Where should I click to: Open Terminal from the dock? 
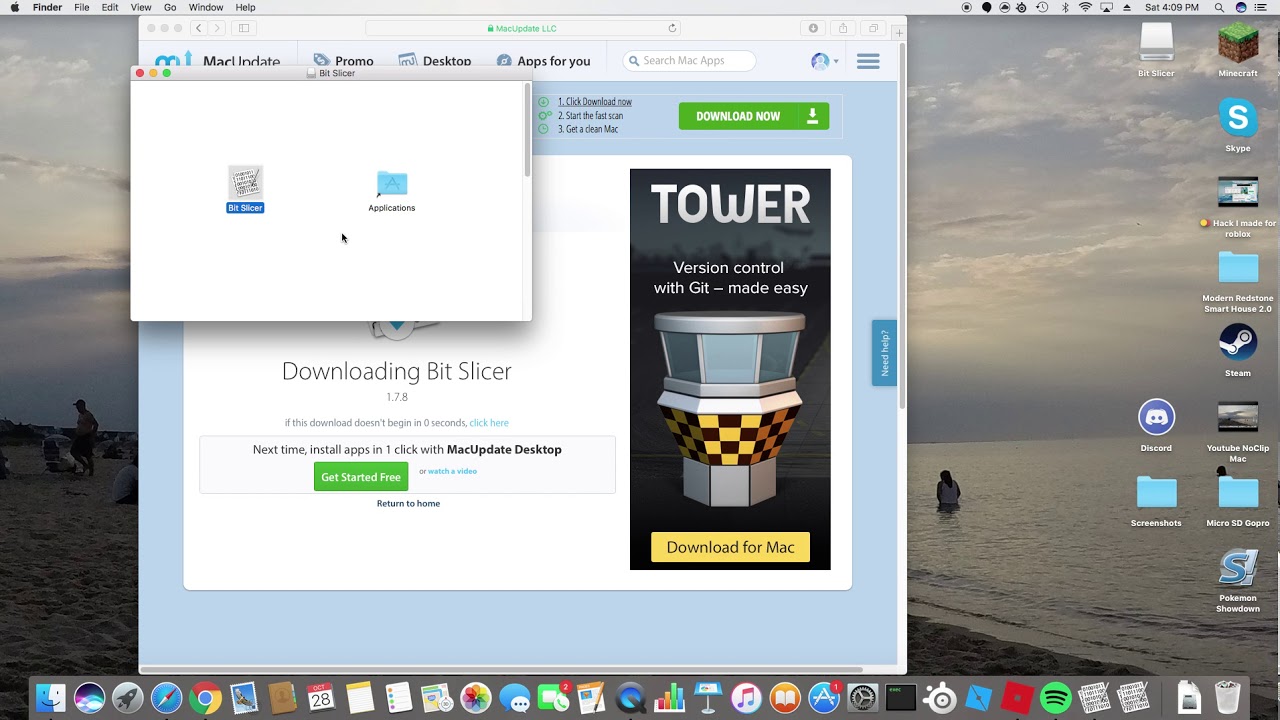(x=901, y=698)
